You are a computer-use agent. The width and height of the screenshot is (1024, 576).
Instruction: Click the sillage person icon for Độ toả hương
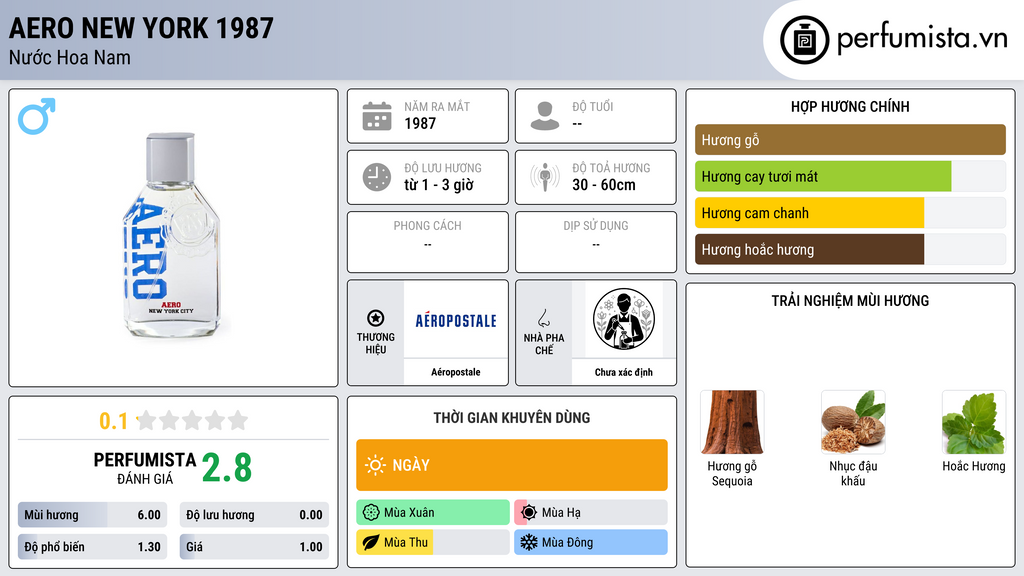545,177
